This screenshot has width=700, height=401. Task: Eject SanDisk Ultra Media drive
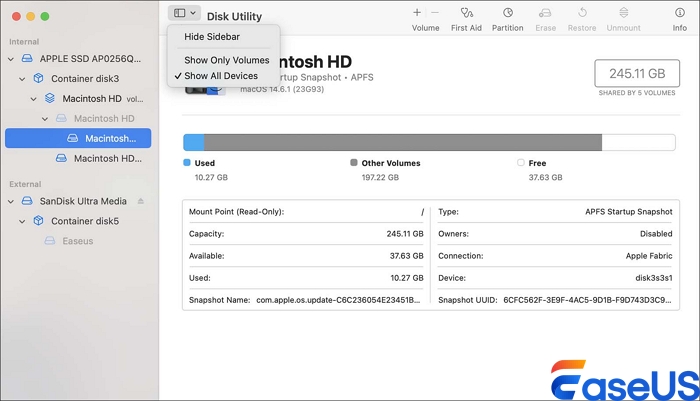pos(141,201)
